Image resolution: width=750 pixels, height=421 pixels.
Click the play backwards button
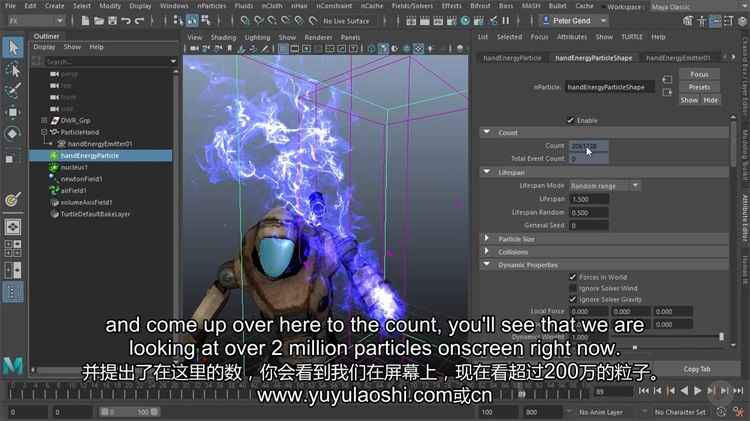[x=684, y=391]
